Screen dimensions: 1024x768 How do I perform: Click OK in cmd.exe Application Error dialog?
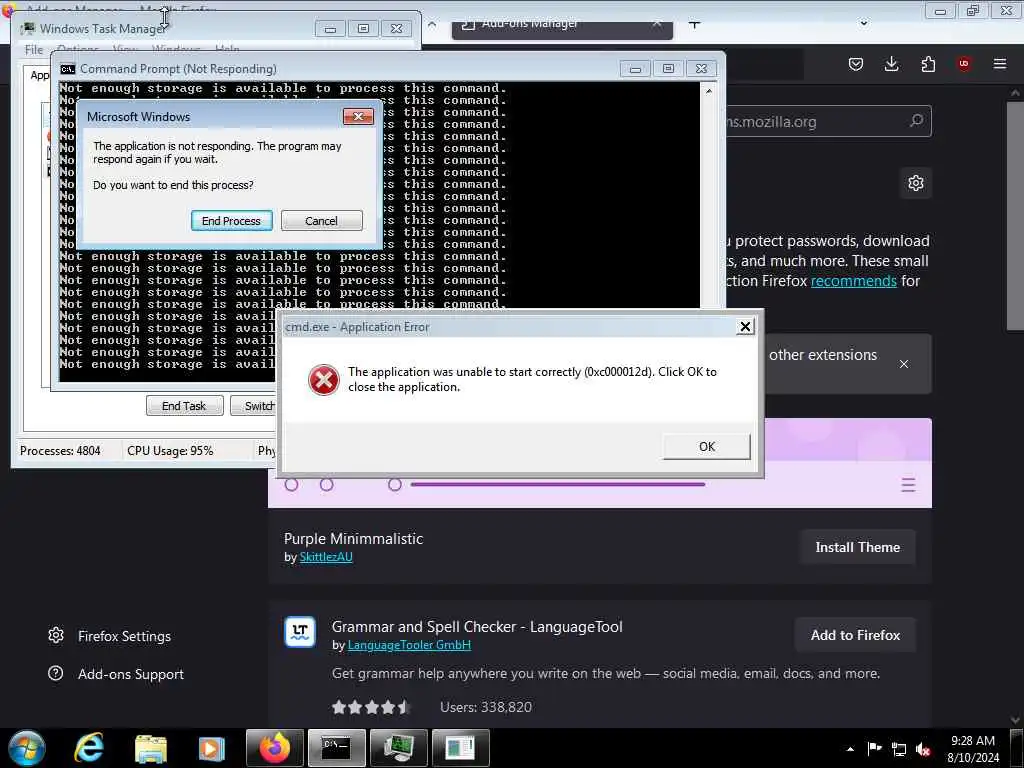click(707, 447)
